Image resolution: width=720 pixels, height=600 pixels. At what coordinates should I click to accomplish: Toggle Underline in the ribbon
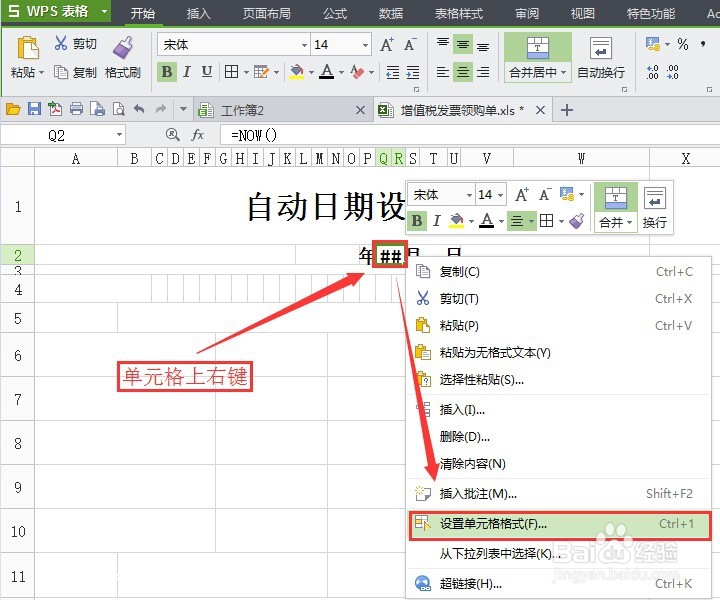point(207,72)
